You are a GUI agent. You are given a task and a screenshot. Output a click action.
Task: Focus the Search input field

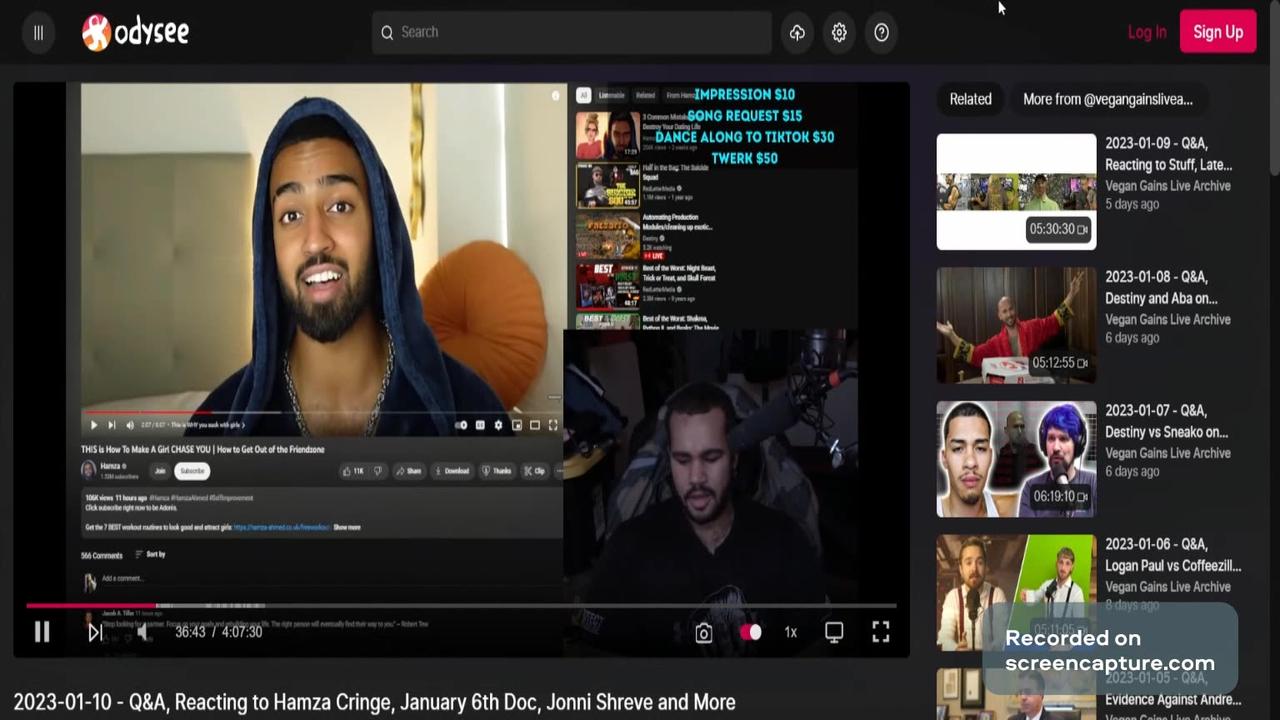tap(572, 32)
